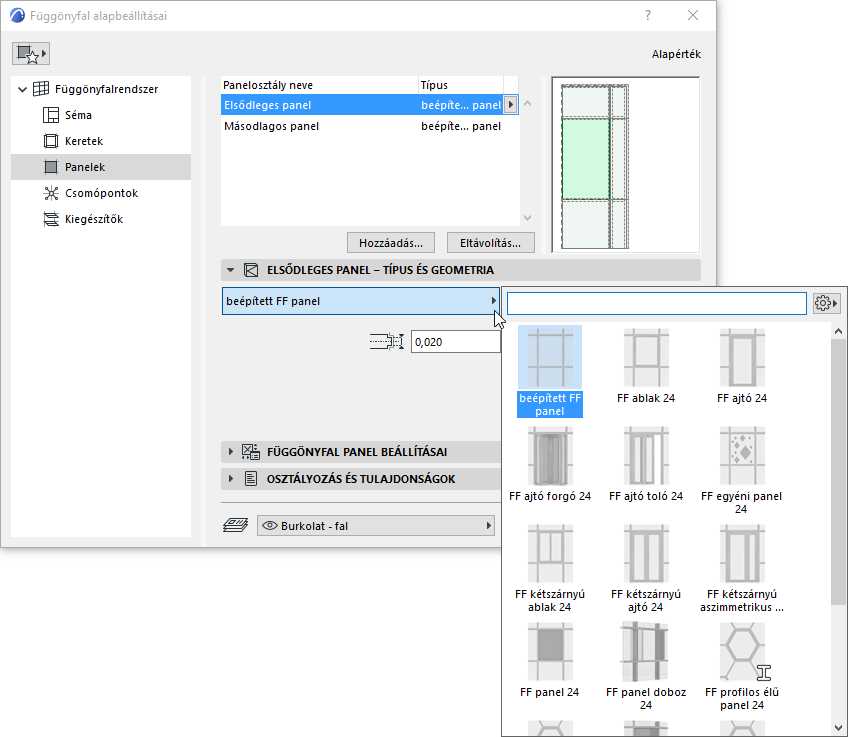The width and height of the screenshot is (848, 737).
Task: Open the Burkolat - fal layer dropdown
Action: pos(376,526)
